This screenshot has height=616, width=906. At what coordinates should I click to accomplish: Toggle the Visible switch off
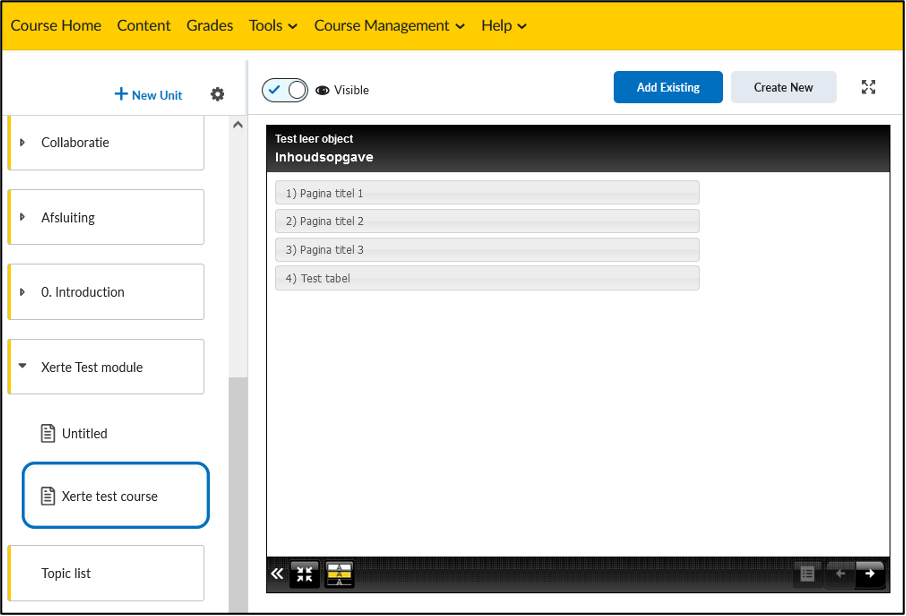(285, 90)
